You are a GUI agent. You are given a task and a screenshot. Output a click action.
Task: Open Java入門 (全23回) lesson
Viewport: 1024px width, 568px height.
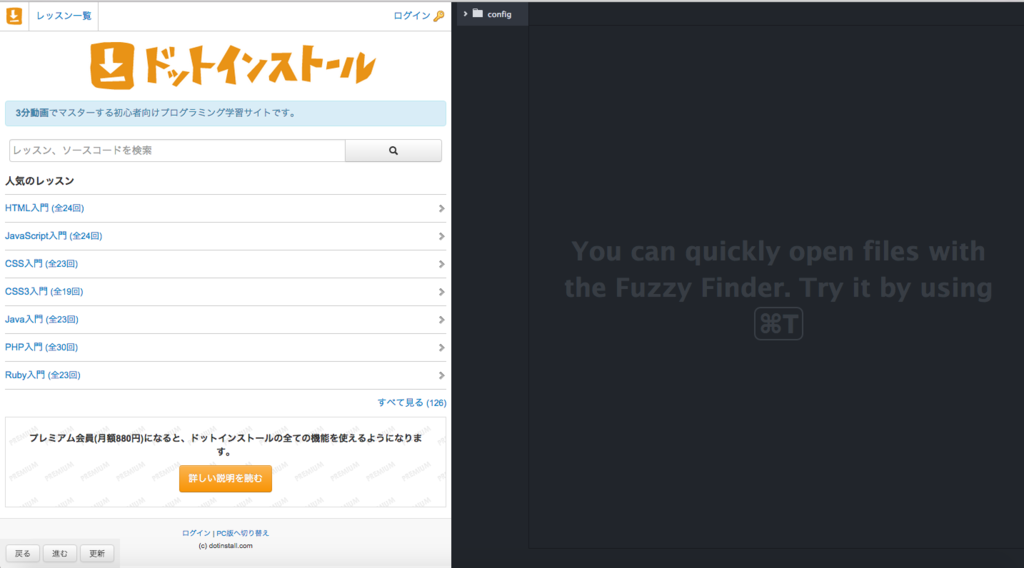[42, 319]
